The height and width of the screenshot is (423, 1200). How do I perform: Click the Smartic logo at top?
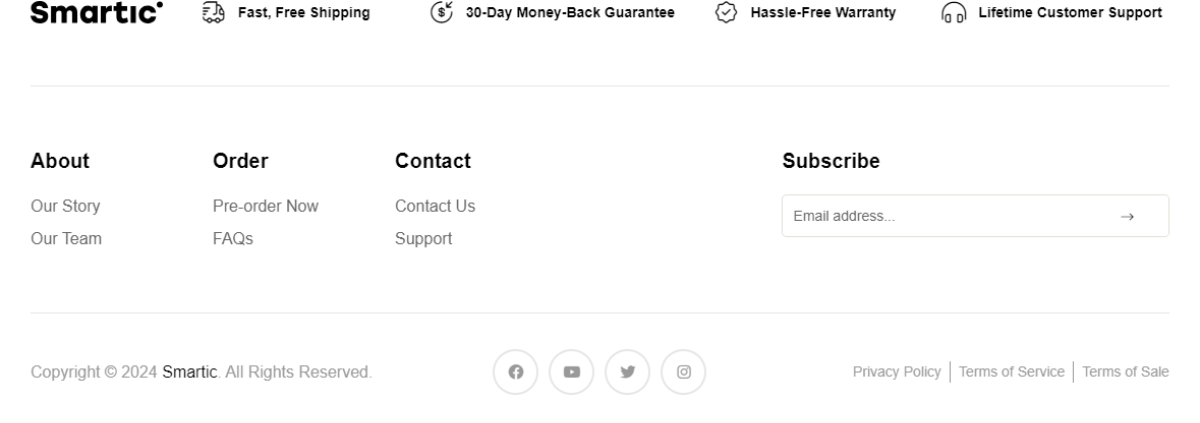(97, 13)
